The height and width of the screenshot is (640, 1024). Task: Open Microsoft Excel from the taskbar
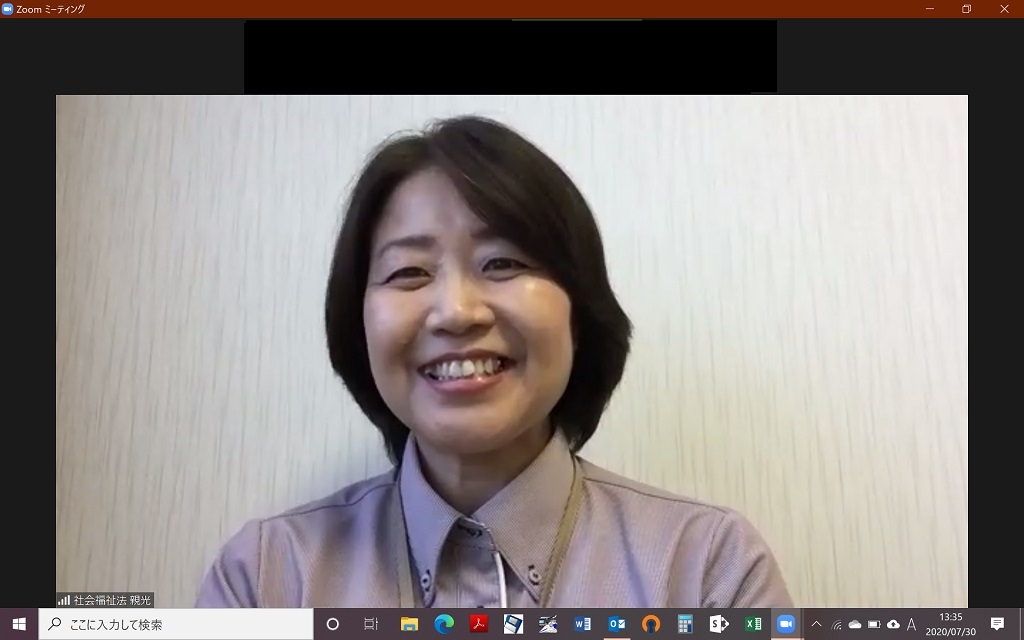[x=753, y=624]
